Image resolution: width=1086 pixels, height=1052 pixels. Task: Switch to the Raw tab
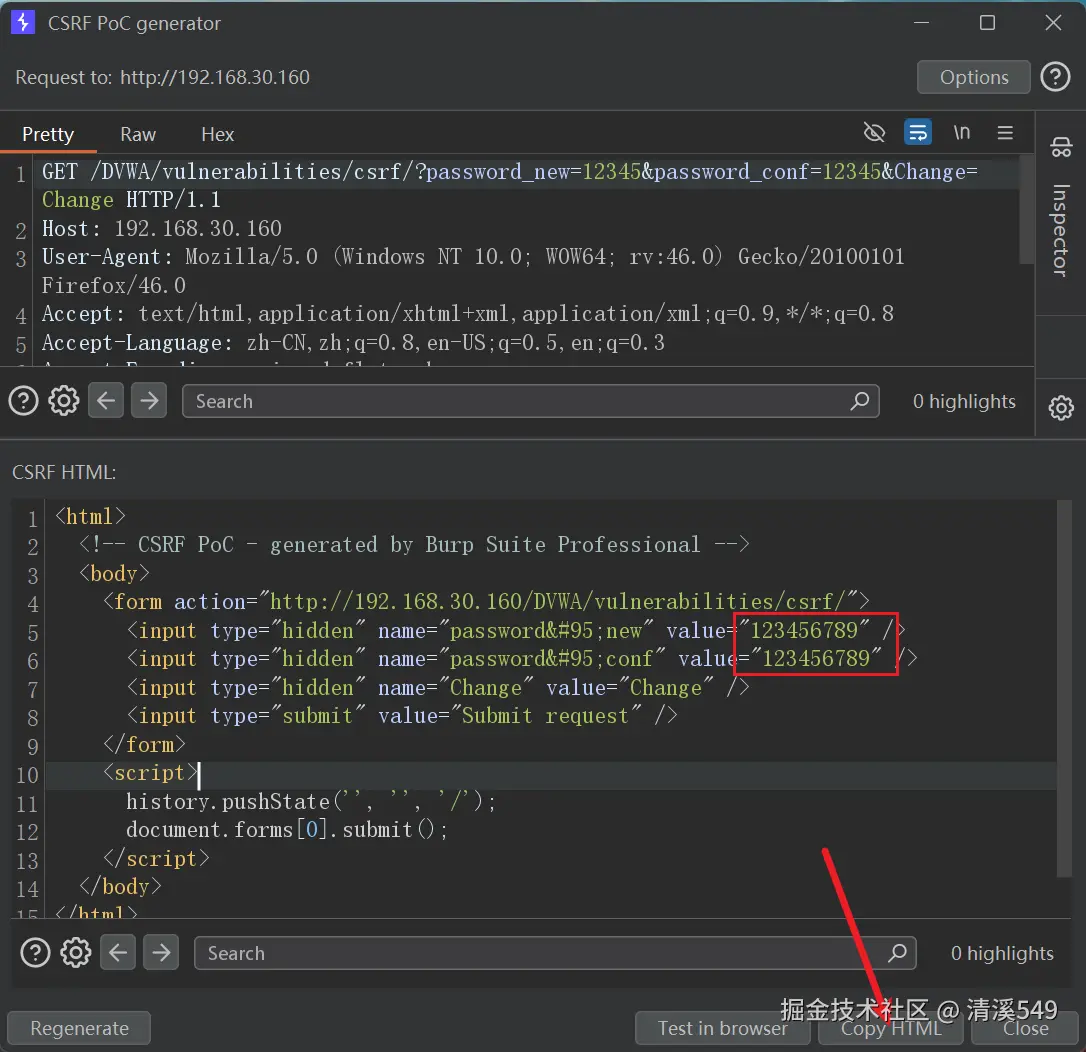click(x=138, y=134)
